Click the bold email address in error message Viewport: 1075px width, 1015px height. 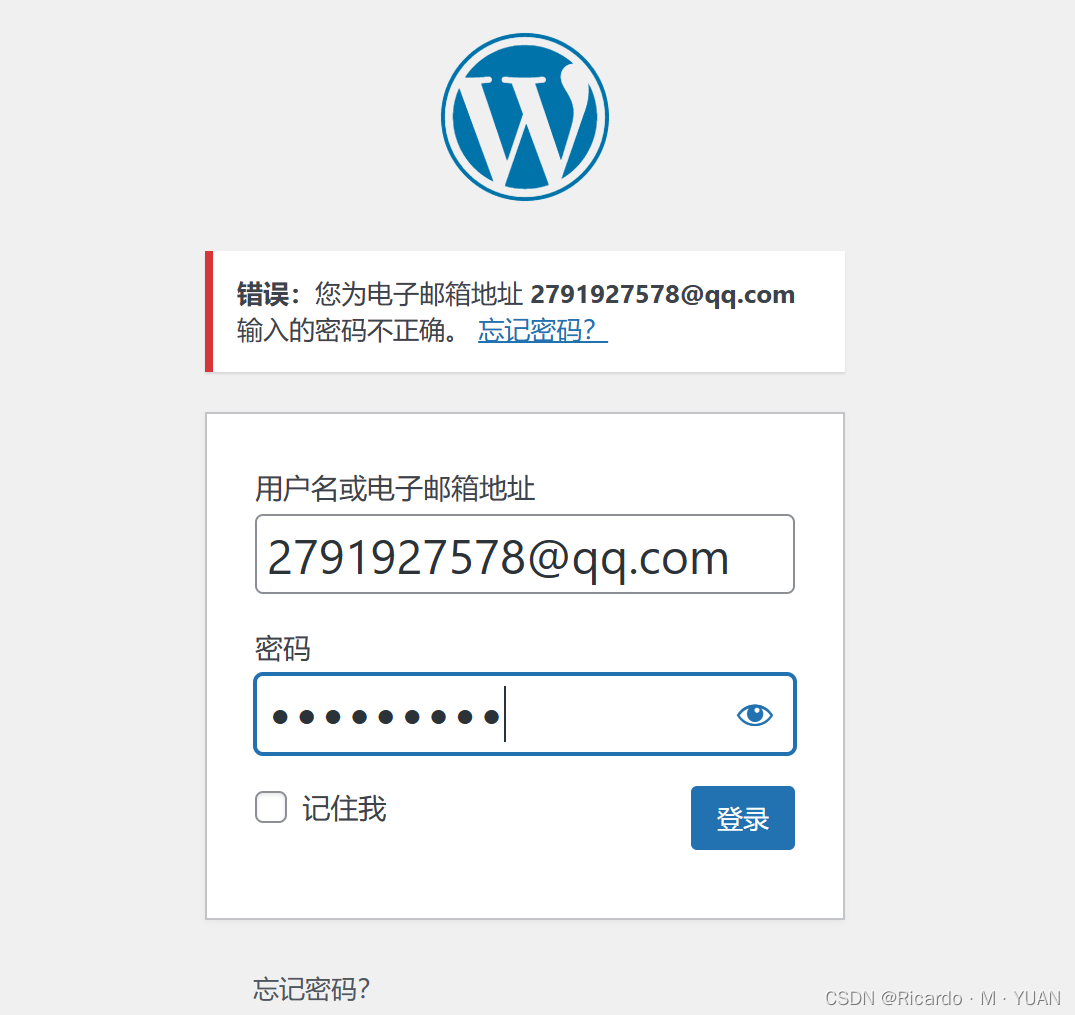click(663, 294)
